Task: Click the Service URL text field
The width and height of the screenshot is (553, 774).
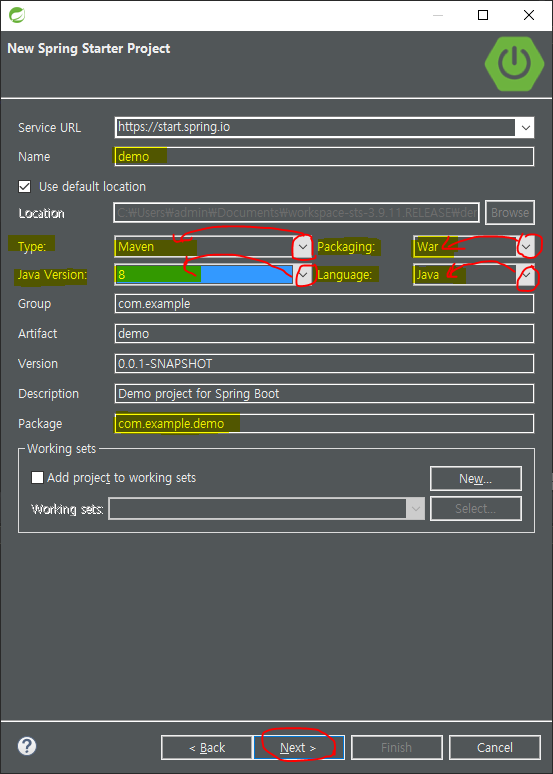Action: point(315,127)
